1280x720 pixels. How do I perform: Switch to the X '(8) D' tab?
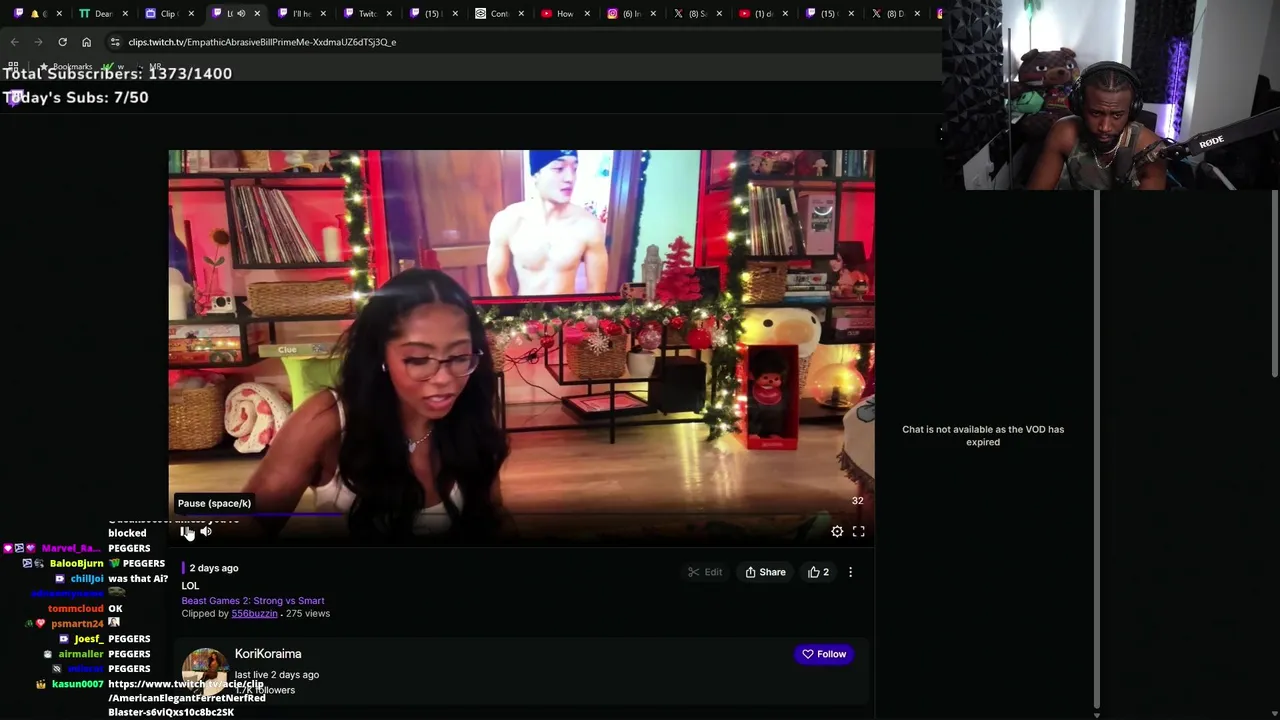(894, 13)
